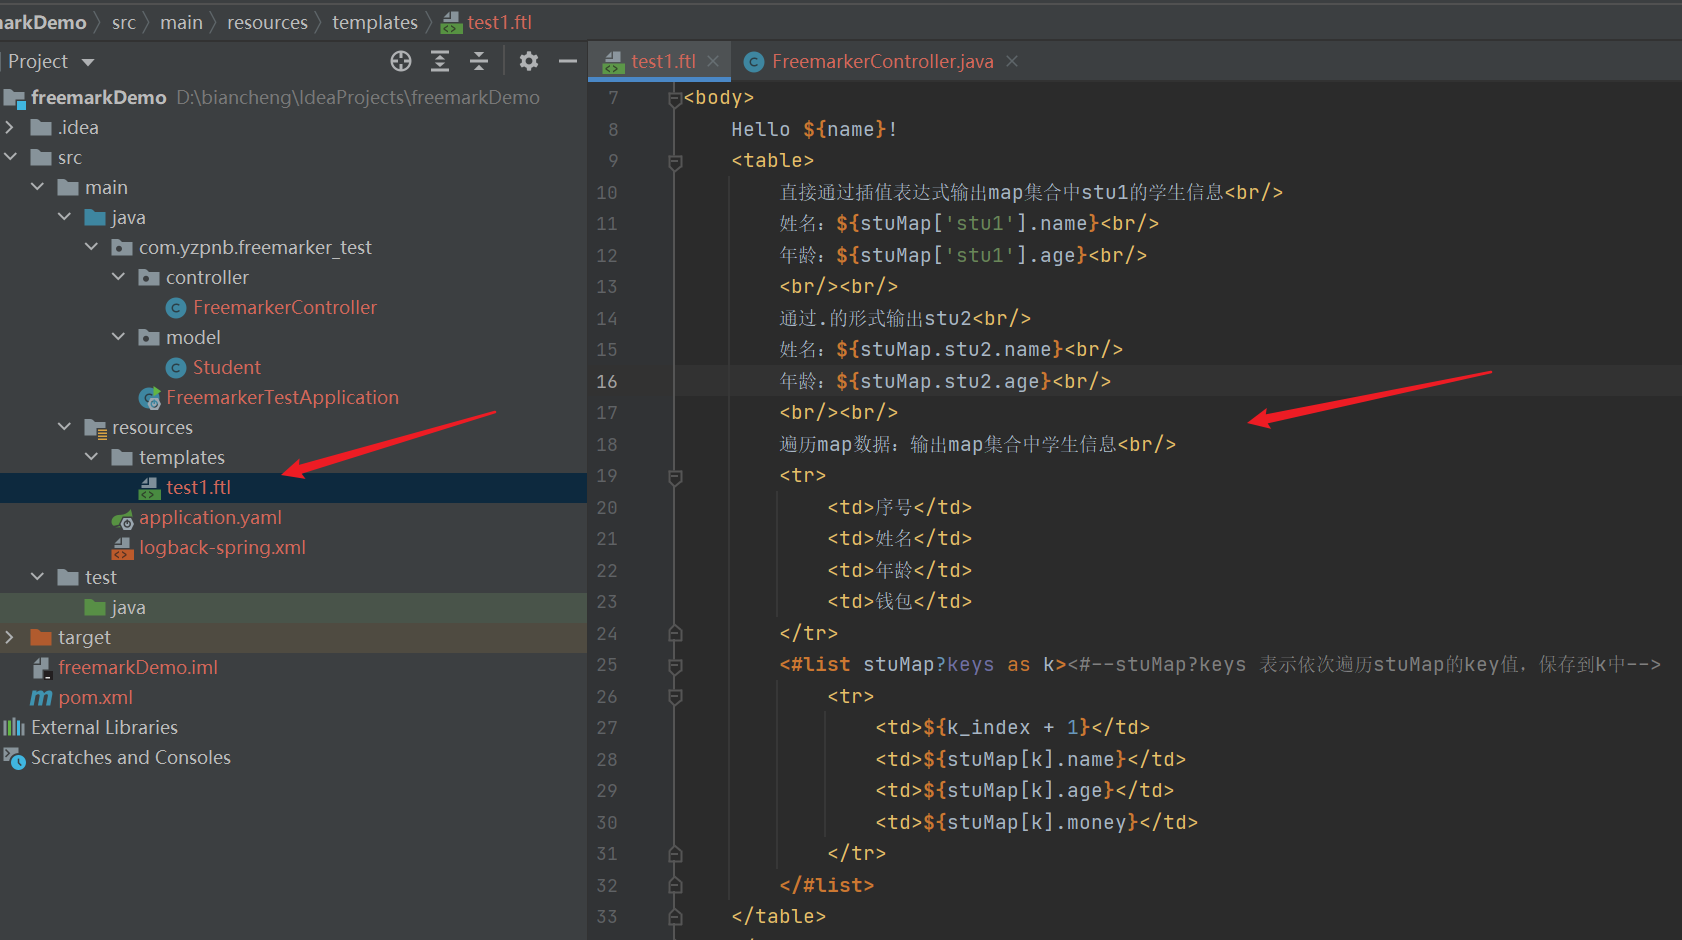Click fold end marker at line 32

coord(675,885)
